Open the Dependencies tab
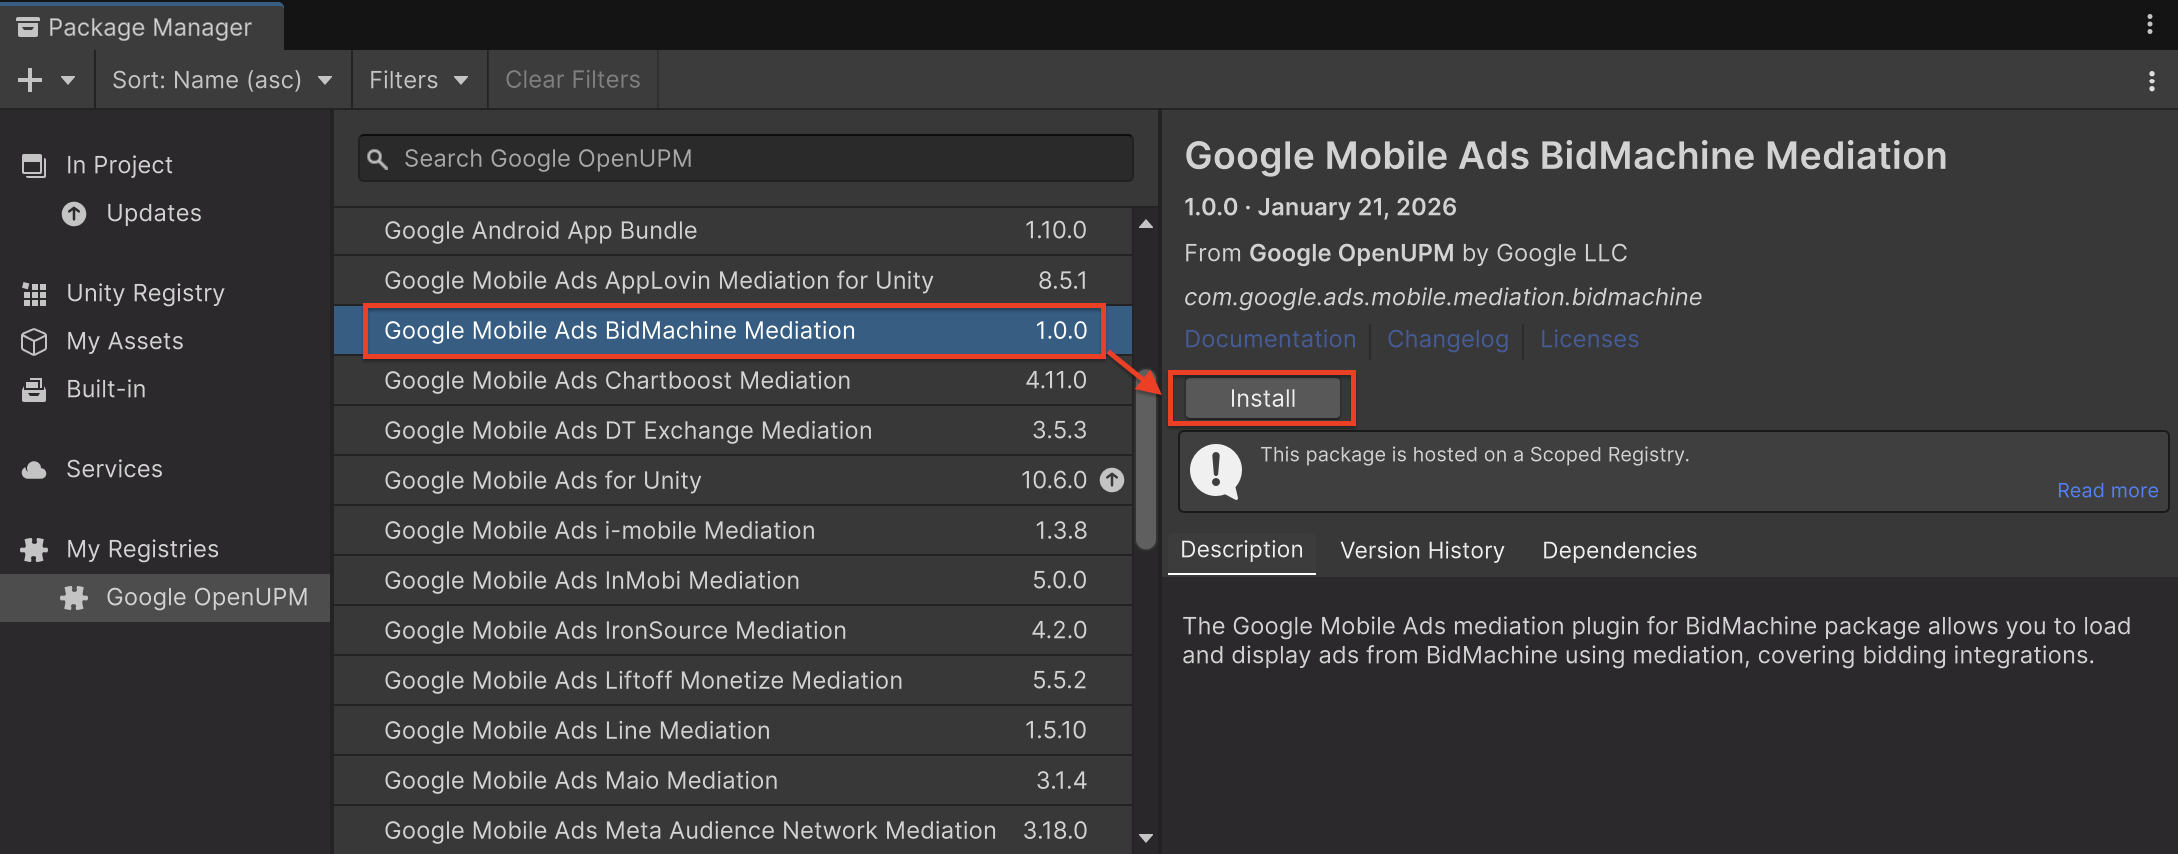Viewport: 2178px width, 854px height. click(1618, 550)
